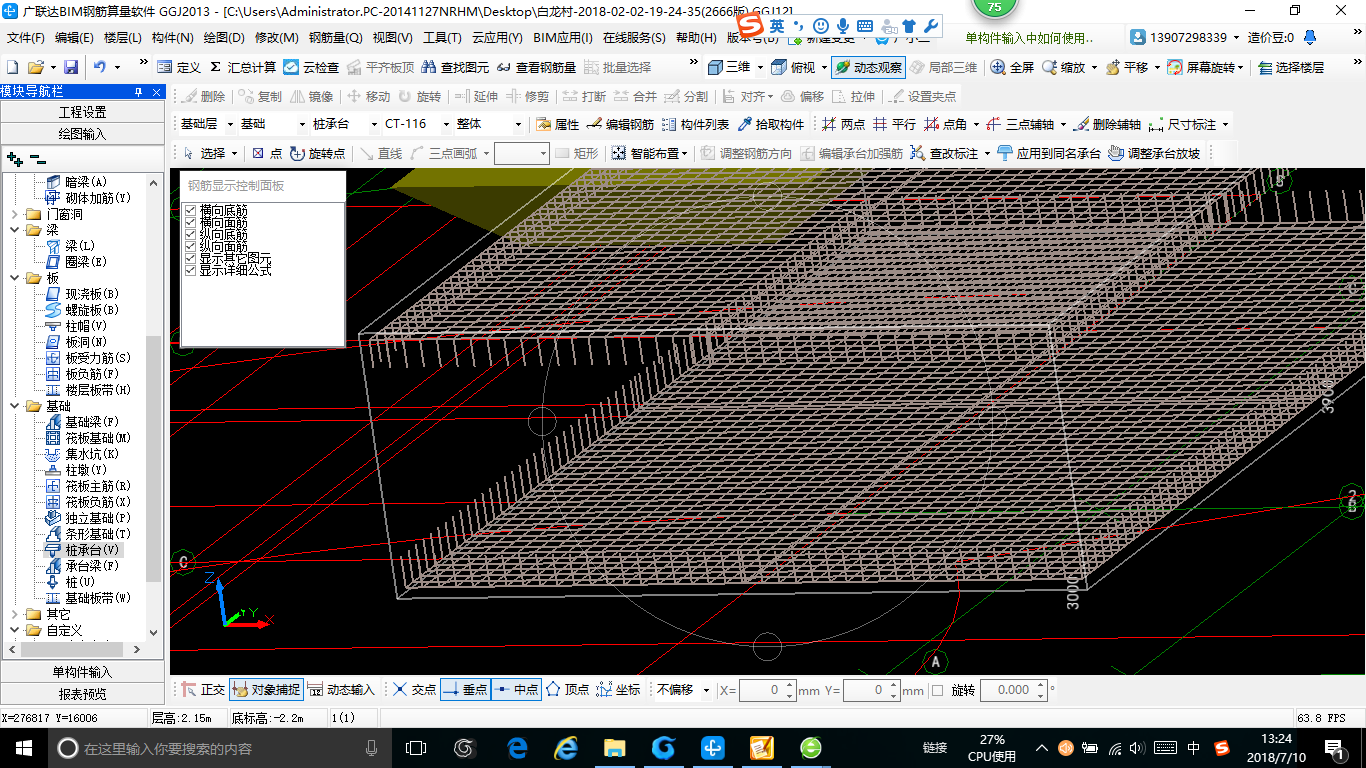The image size is (1366, 768).
Task: Toggle 横向面筋 checkbox
Action: point(190,223)
